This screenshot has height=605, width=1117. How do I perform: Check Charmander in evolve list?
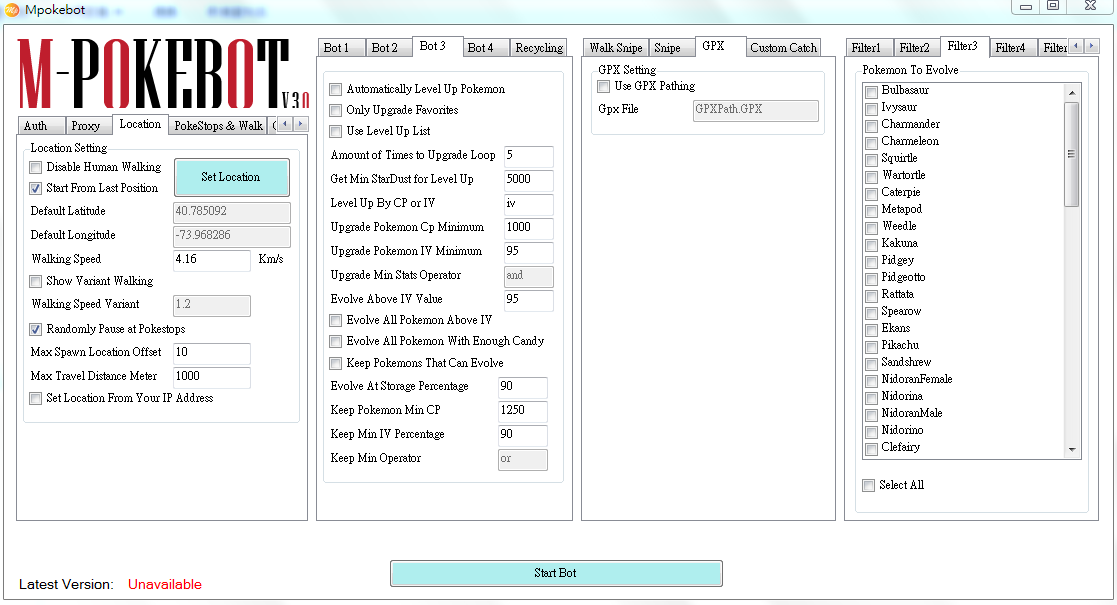coord(871,126)
